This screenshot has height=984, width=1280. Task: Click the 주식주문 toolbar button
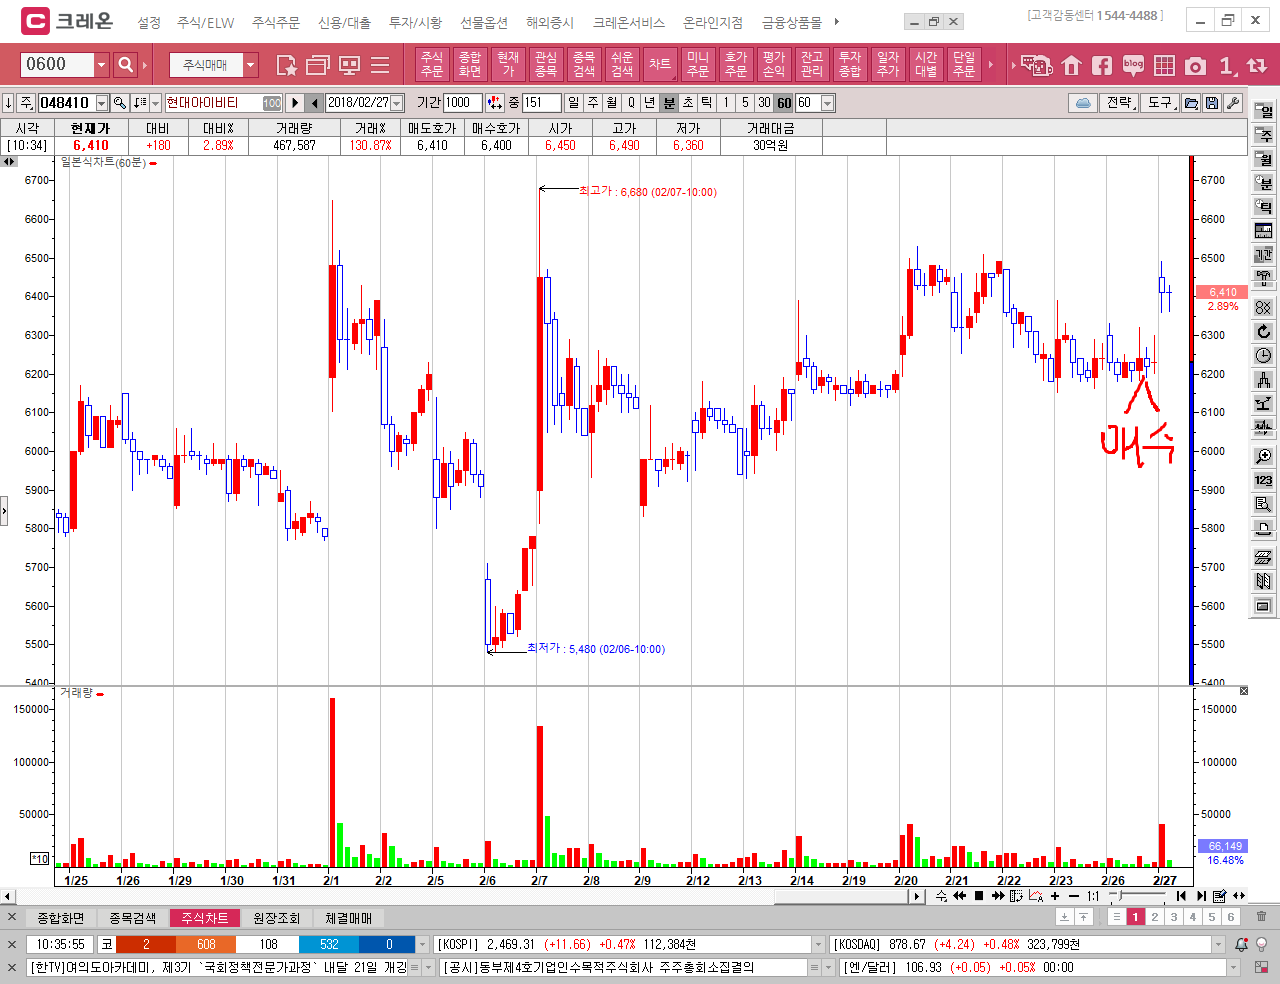432,64
